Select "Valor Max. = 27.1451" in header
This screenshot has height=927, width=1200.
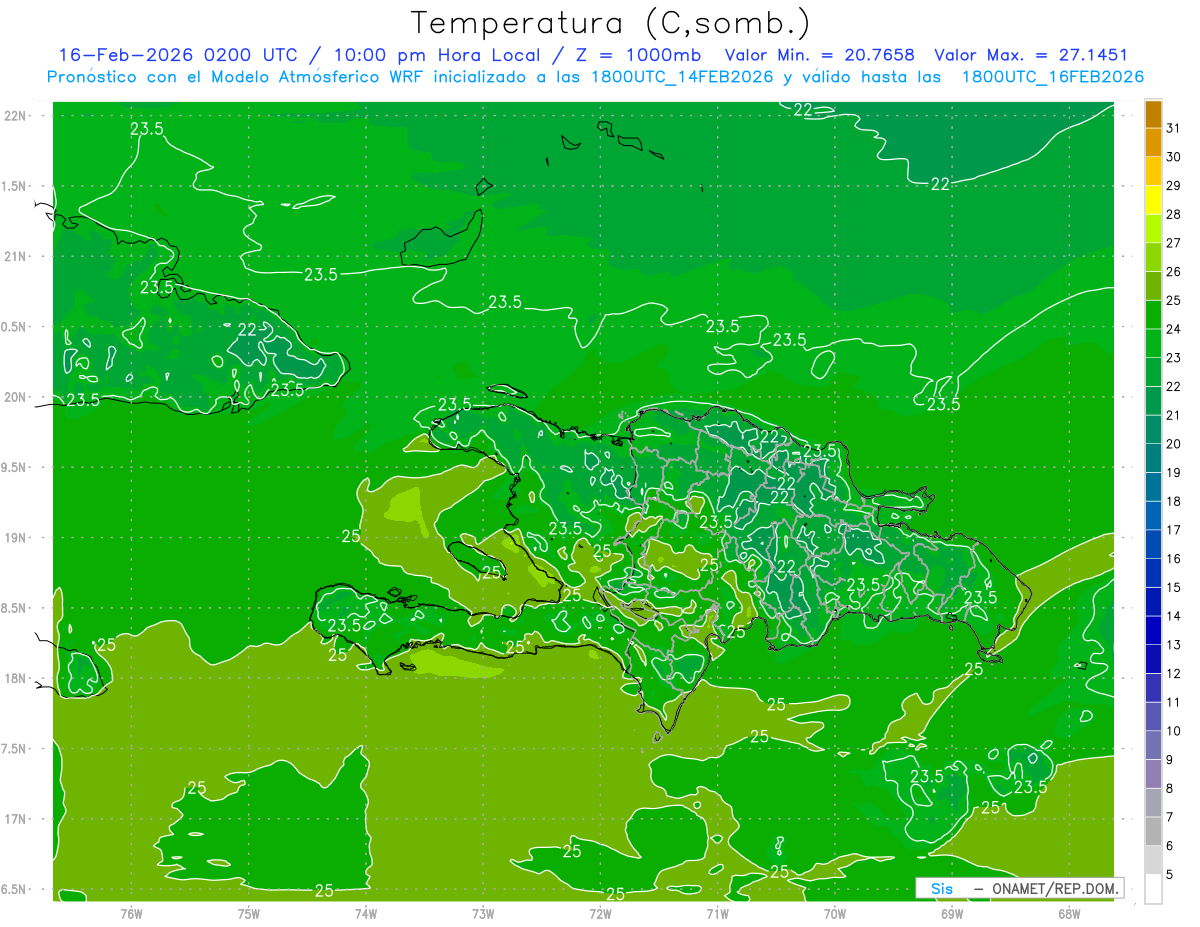pos(1031,55)
